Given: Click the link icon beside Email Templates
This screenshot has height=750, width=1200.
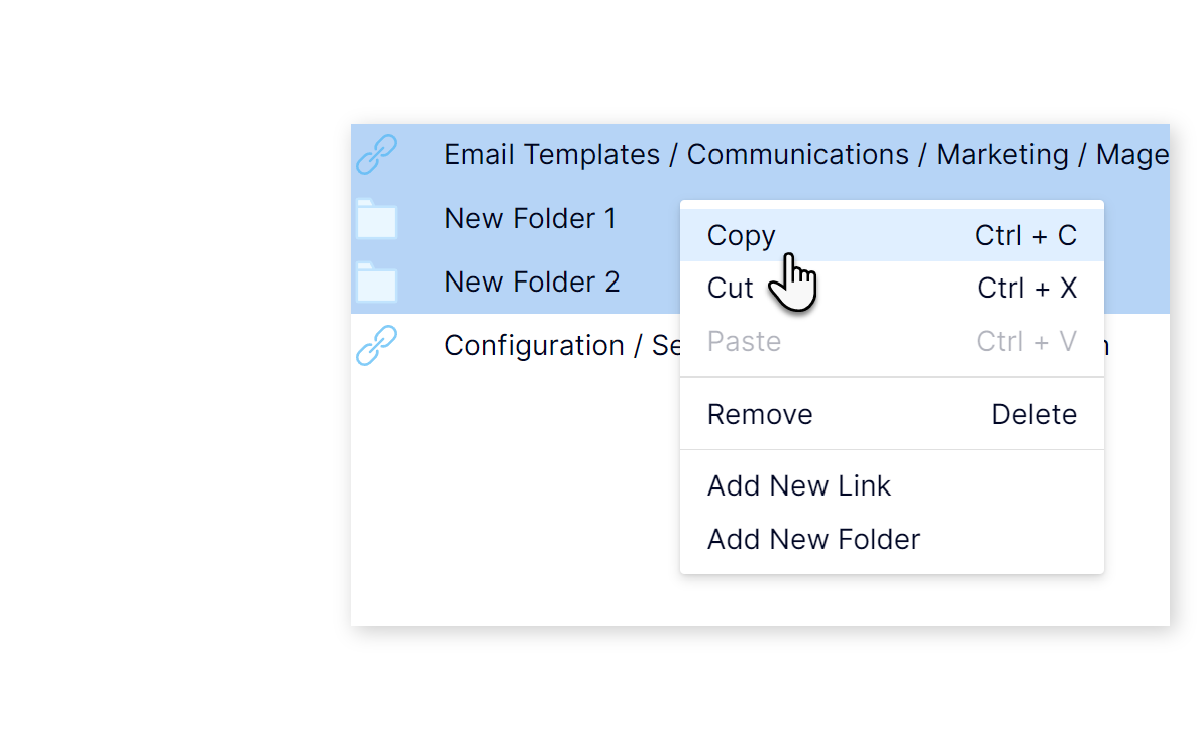Looking at the screenshot, I should (376, 155).
